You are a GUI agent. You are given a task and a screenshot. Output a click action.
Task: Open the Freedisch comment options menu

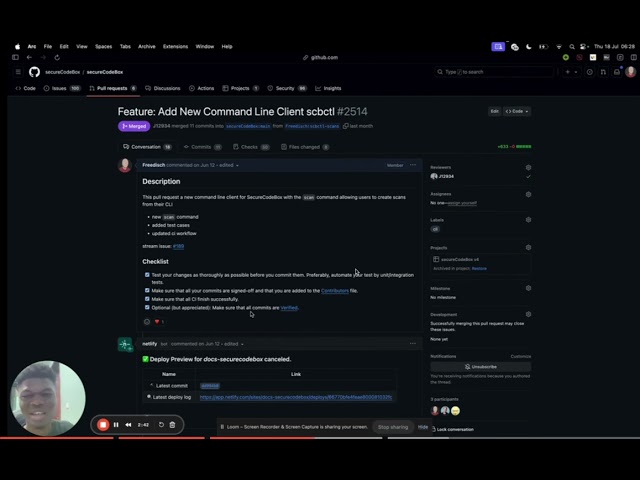(x=413, y=165)
